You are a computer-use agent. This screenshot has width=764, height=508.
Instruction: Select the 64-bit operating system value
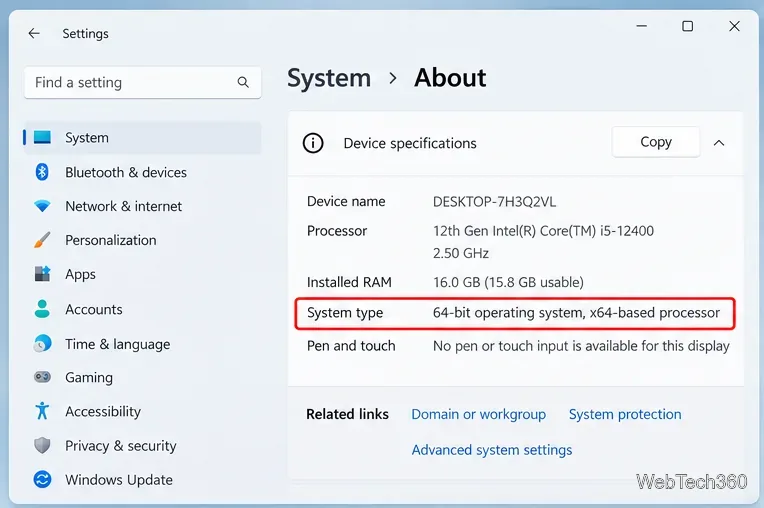[x=576, y=313]
